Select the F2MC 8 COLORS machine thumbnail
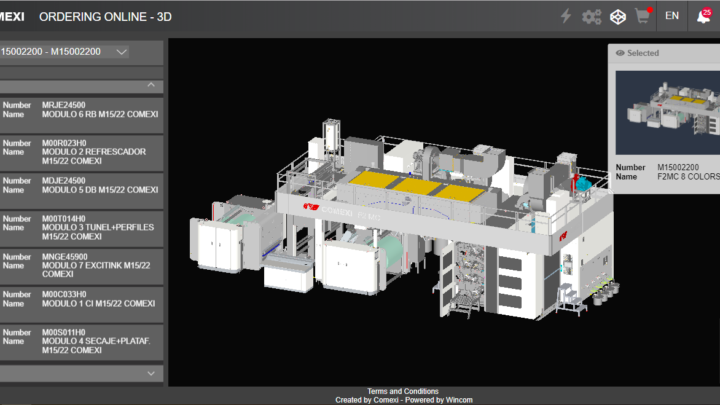720x405 pixels. (667, 113)
